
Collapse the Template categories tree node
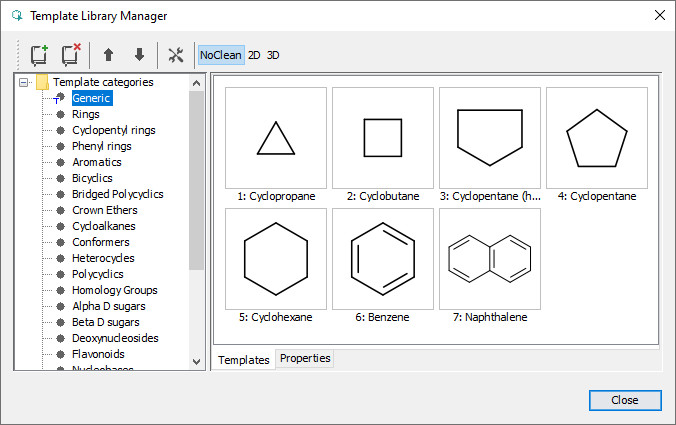point(24,82)
